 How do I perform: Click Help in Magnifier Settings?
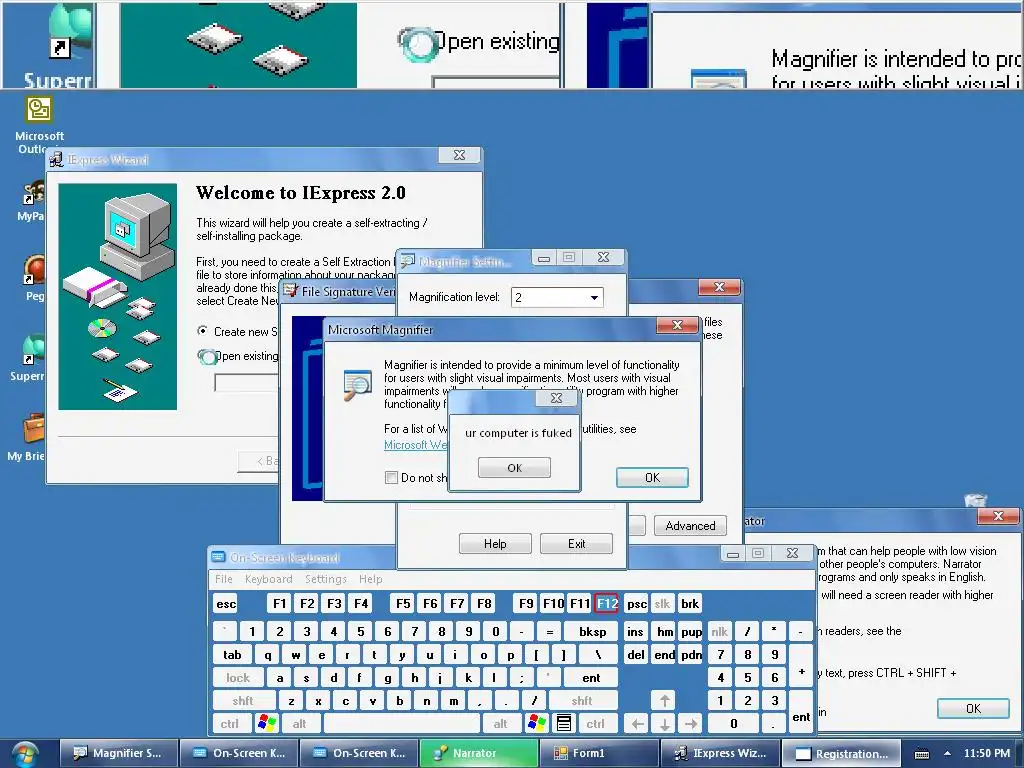[x=495, y=543]
